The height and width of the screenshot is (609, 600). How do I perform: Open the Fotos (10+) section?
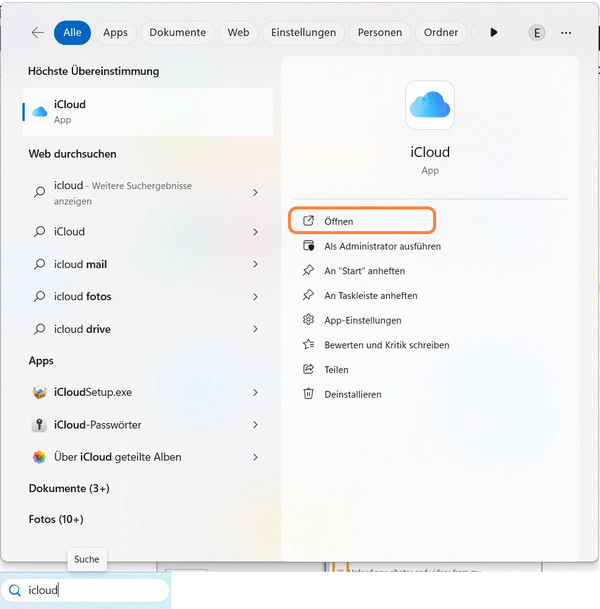coord(56,519)
